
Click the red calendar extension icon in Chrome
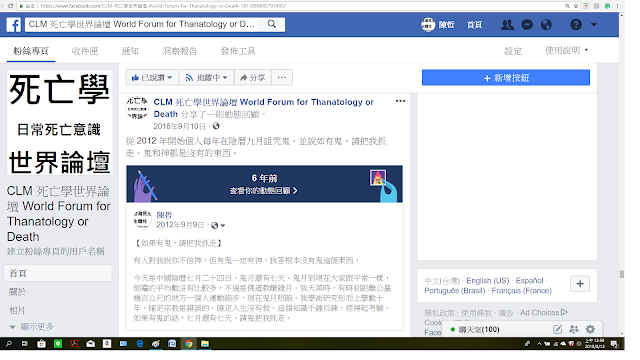(x=586, y=6)
